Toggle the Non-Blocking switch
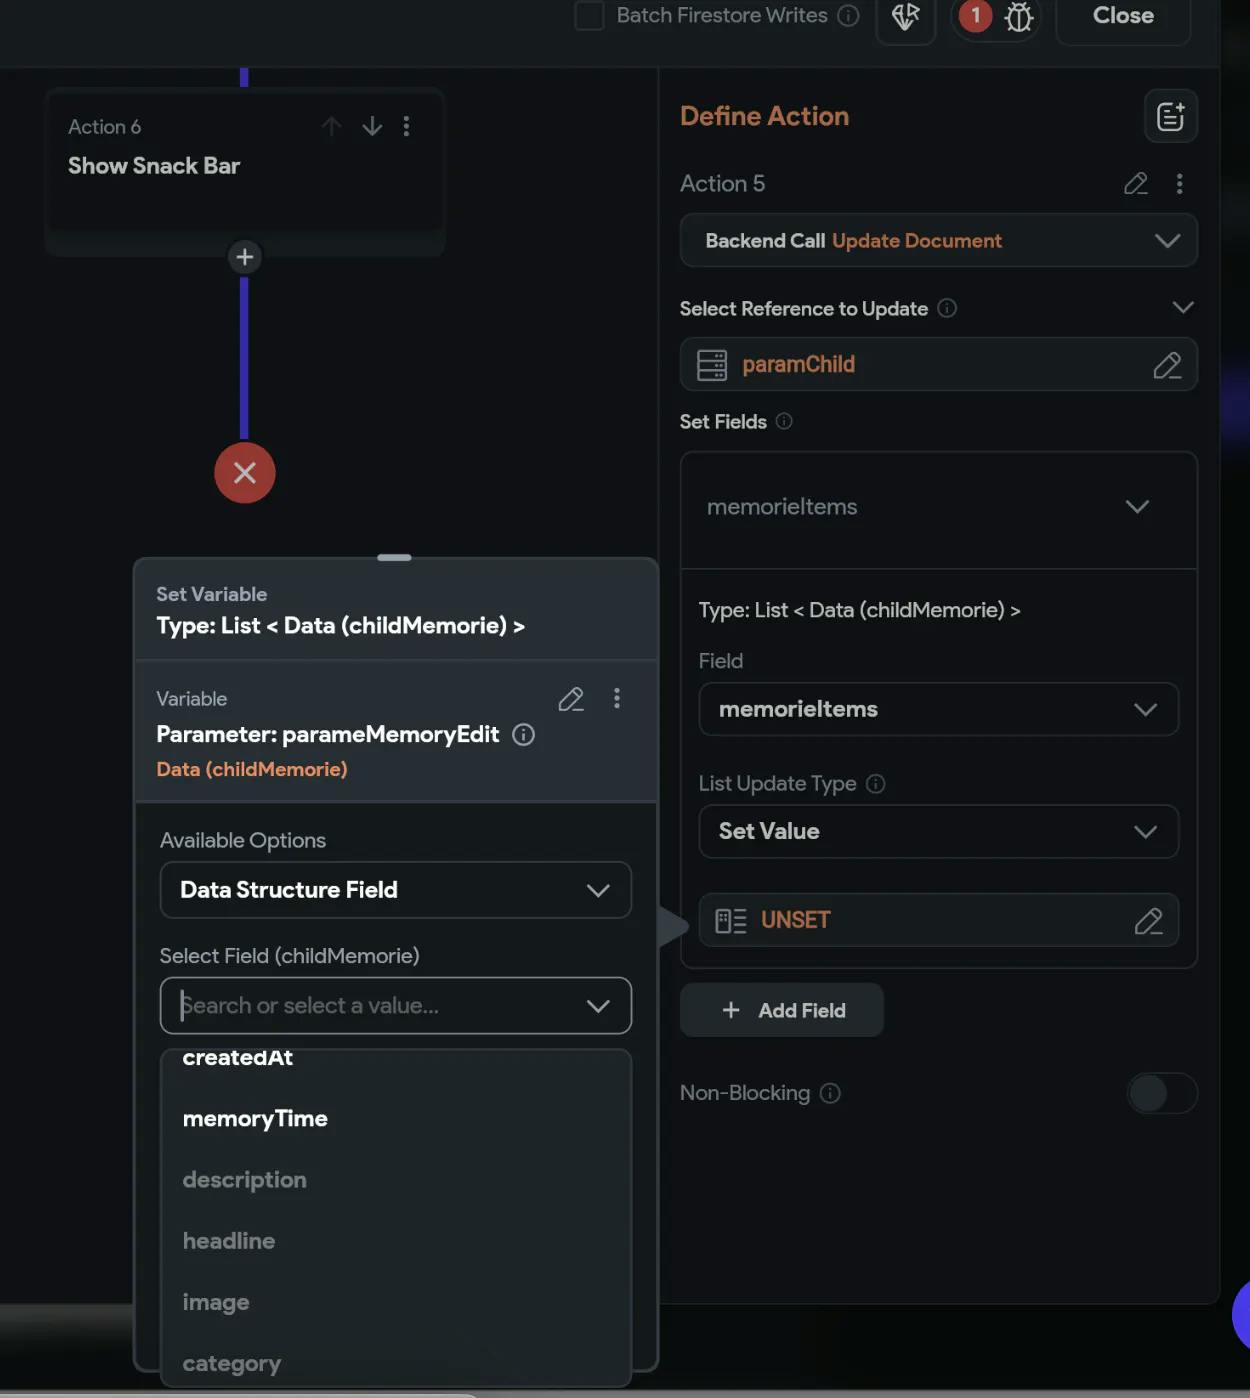 (1161, 1093)
